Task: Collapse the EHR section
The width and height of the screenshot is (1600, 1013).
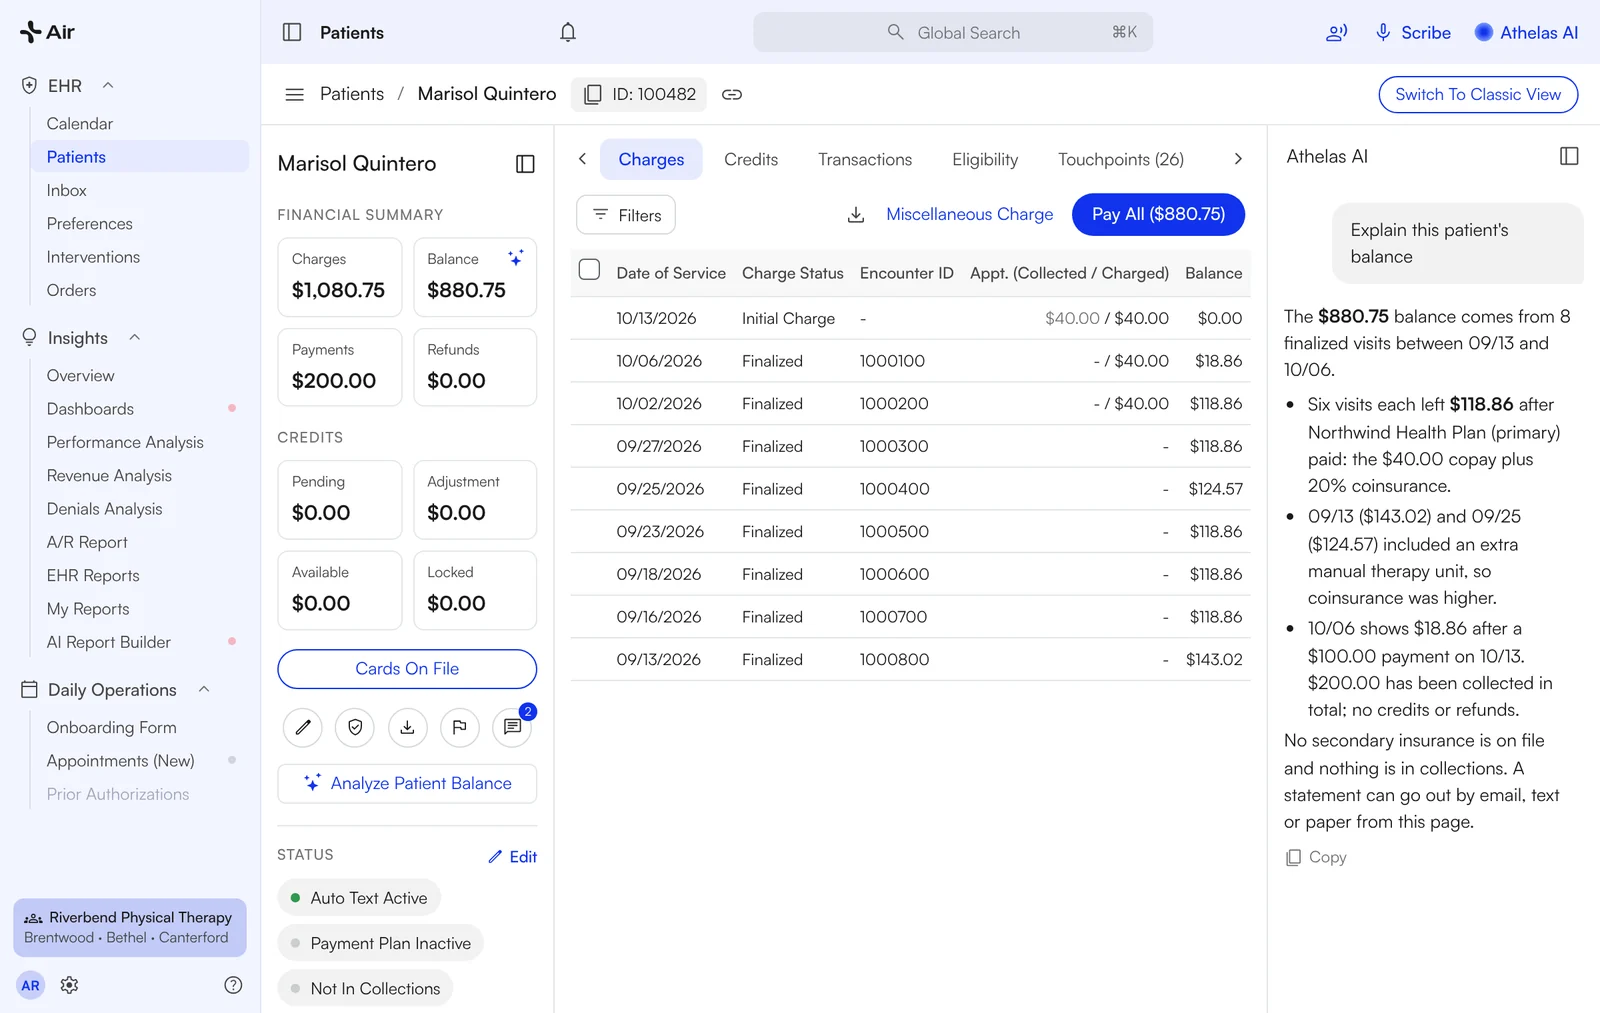Action: (108, 85)
